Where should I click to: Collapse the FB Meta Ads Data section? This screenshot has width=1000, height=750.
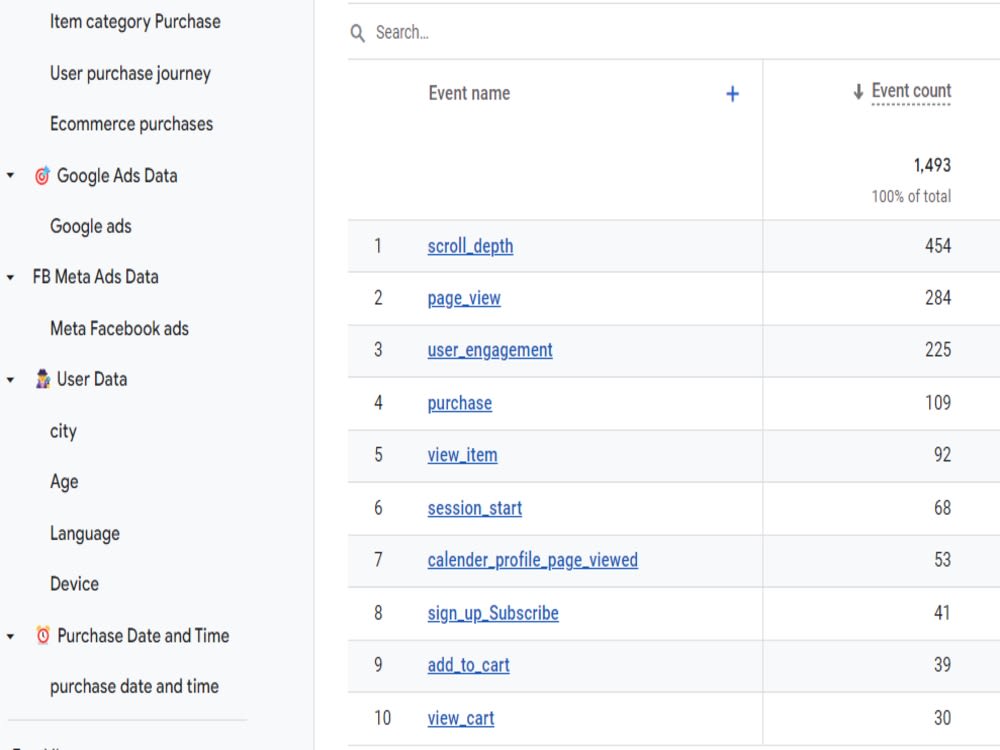point(12,276)
